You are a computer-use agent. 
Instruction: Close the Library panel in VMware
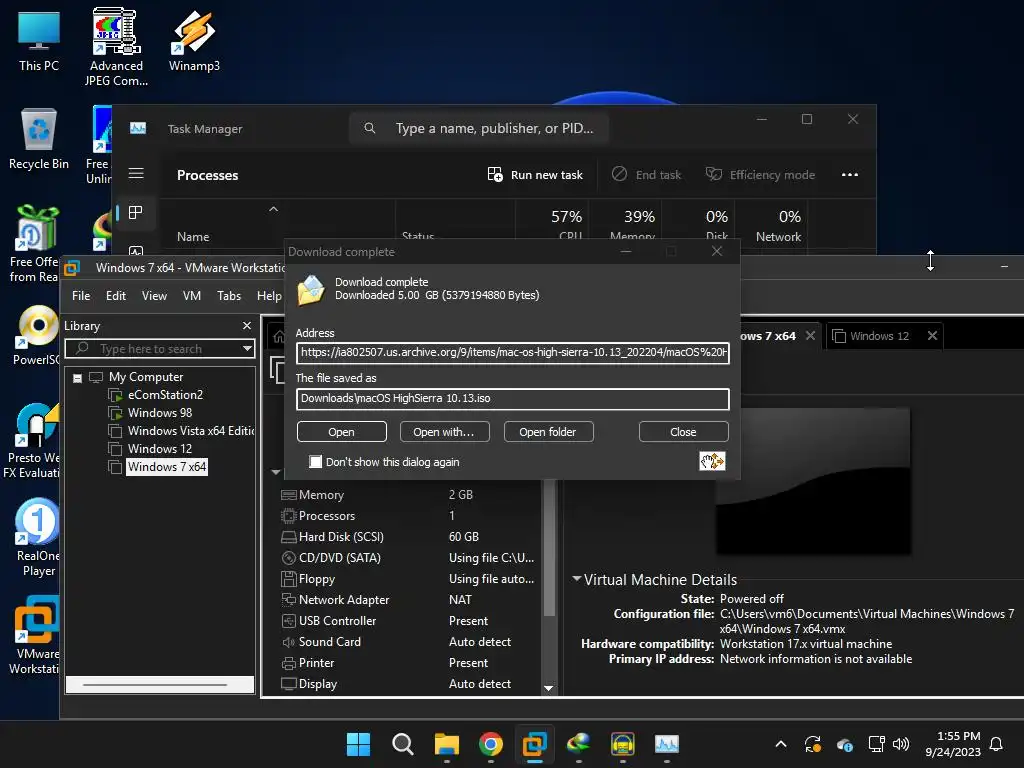tap(247, 325)
